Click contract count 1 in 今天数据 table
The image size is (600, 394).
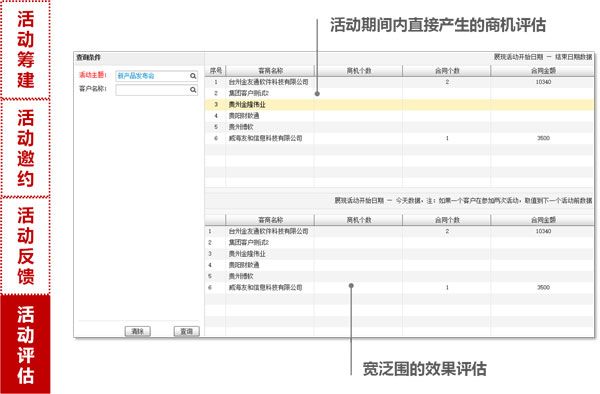tap(447, 287)
